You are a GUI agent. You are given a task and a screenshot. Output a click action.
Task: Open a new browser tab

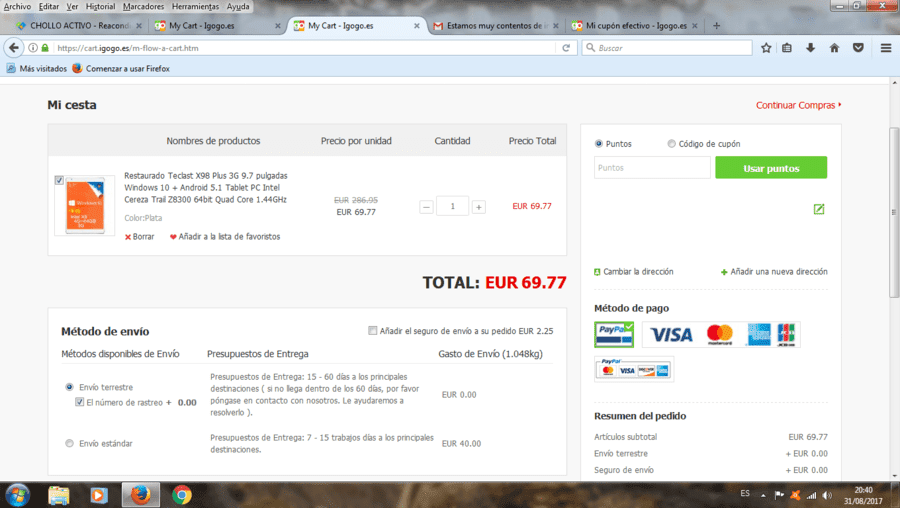coord(716,25)
